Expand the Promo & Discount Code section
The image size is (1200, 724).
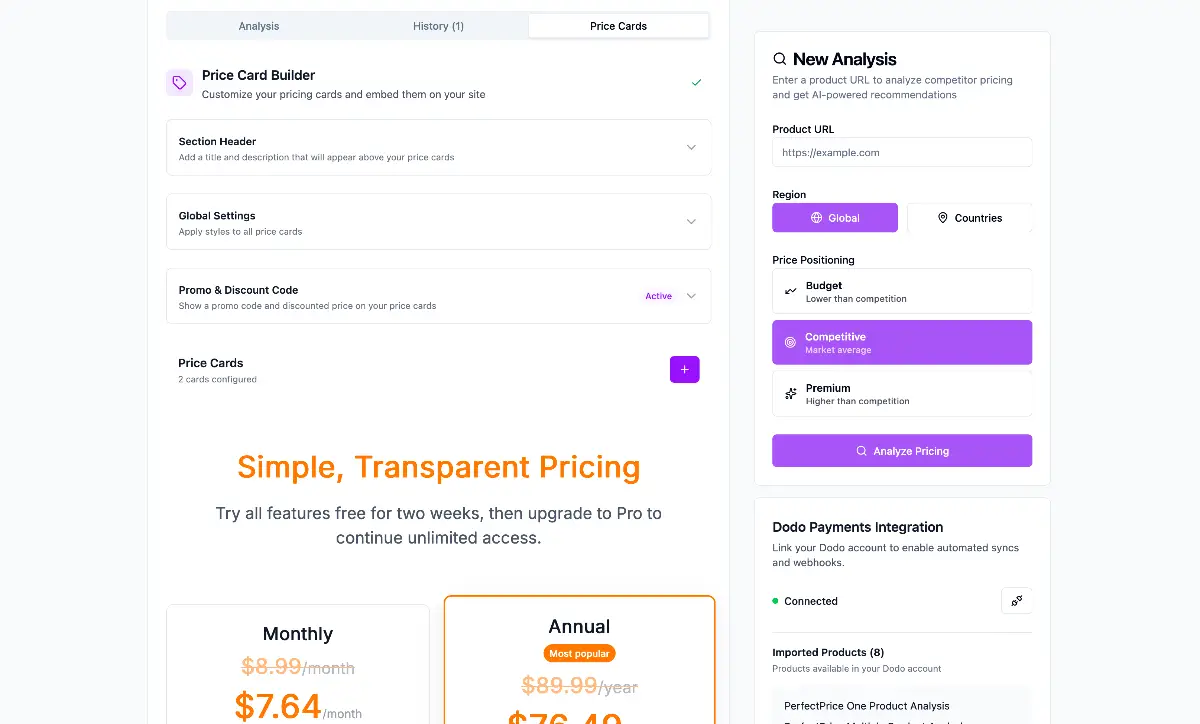pyautogui.click(x=438, y=296)
